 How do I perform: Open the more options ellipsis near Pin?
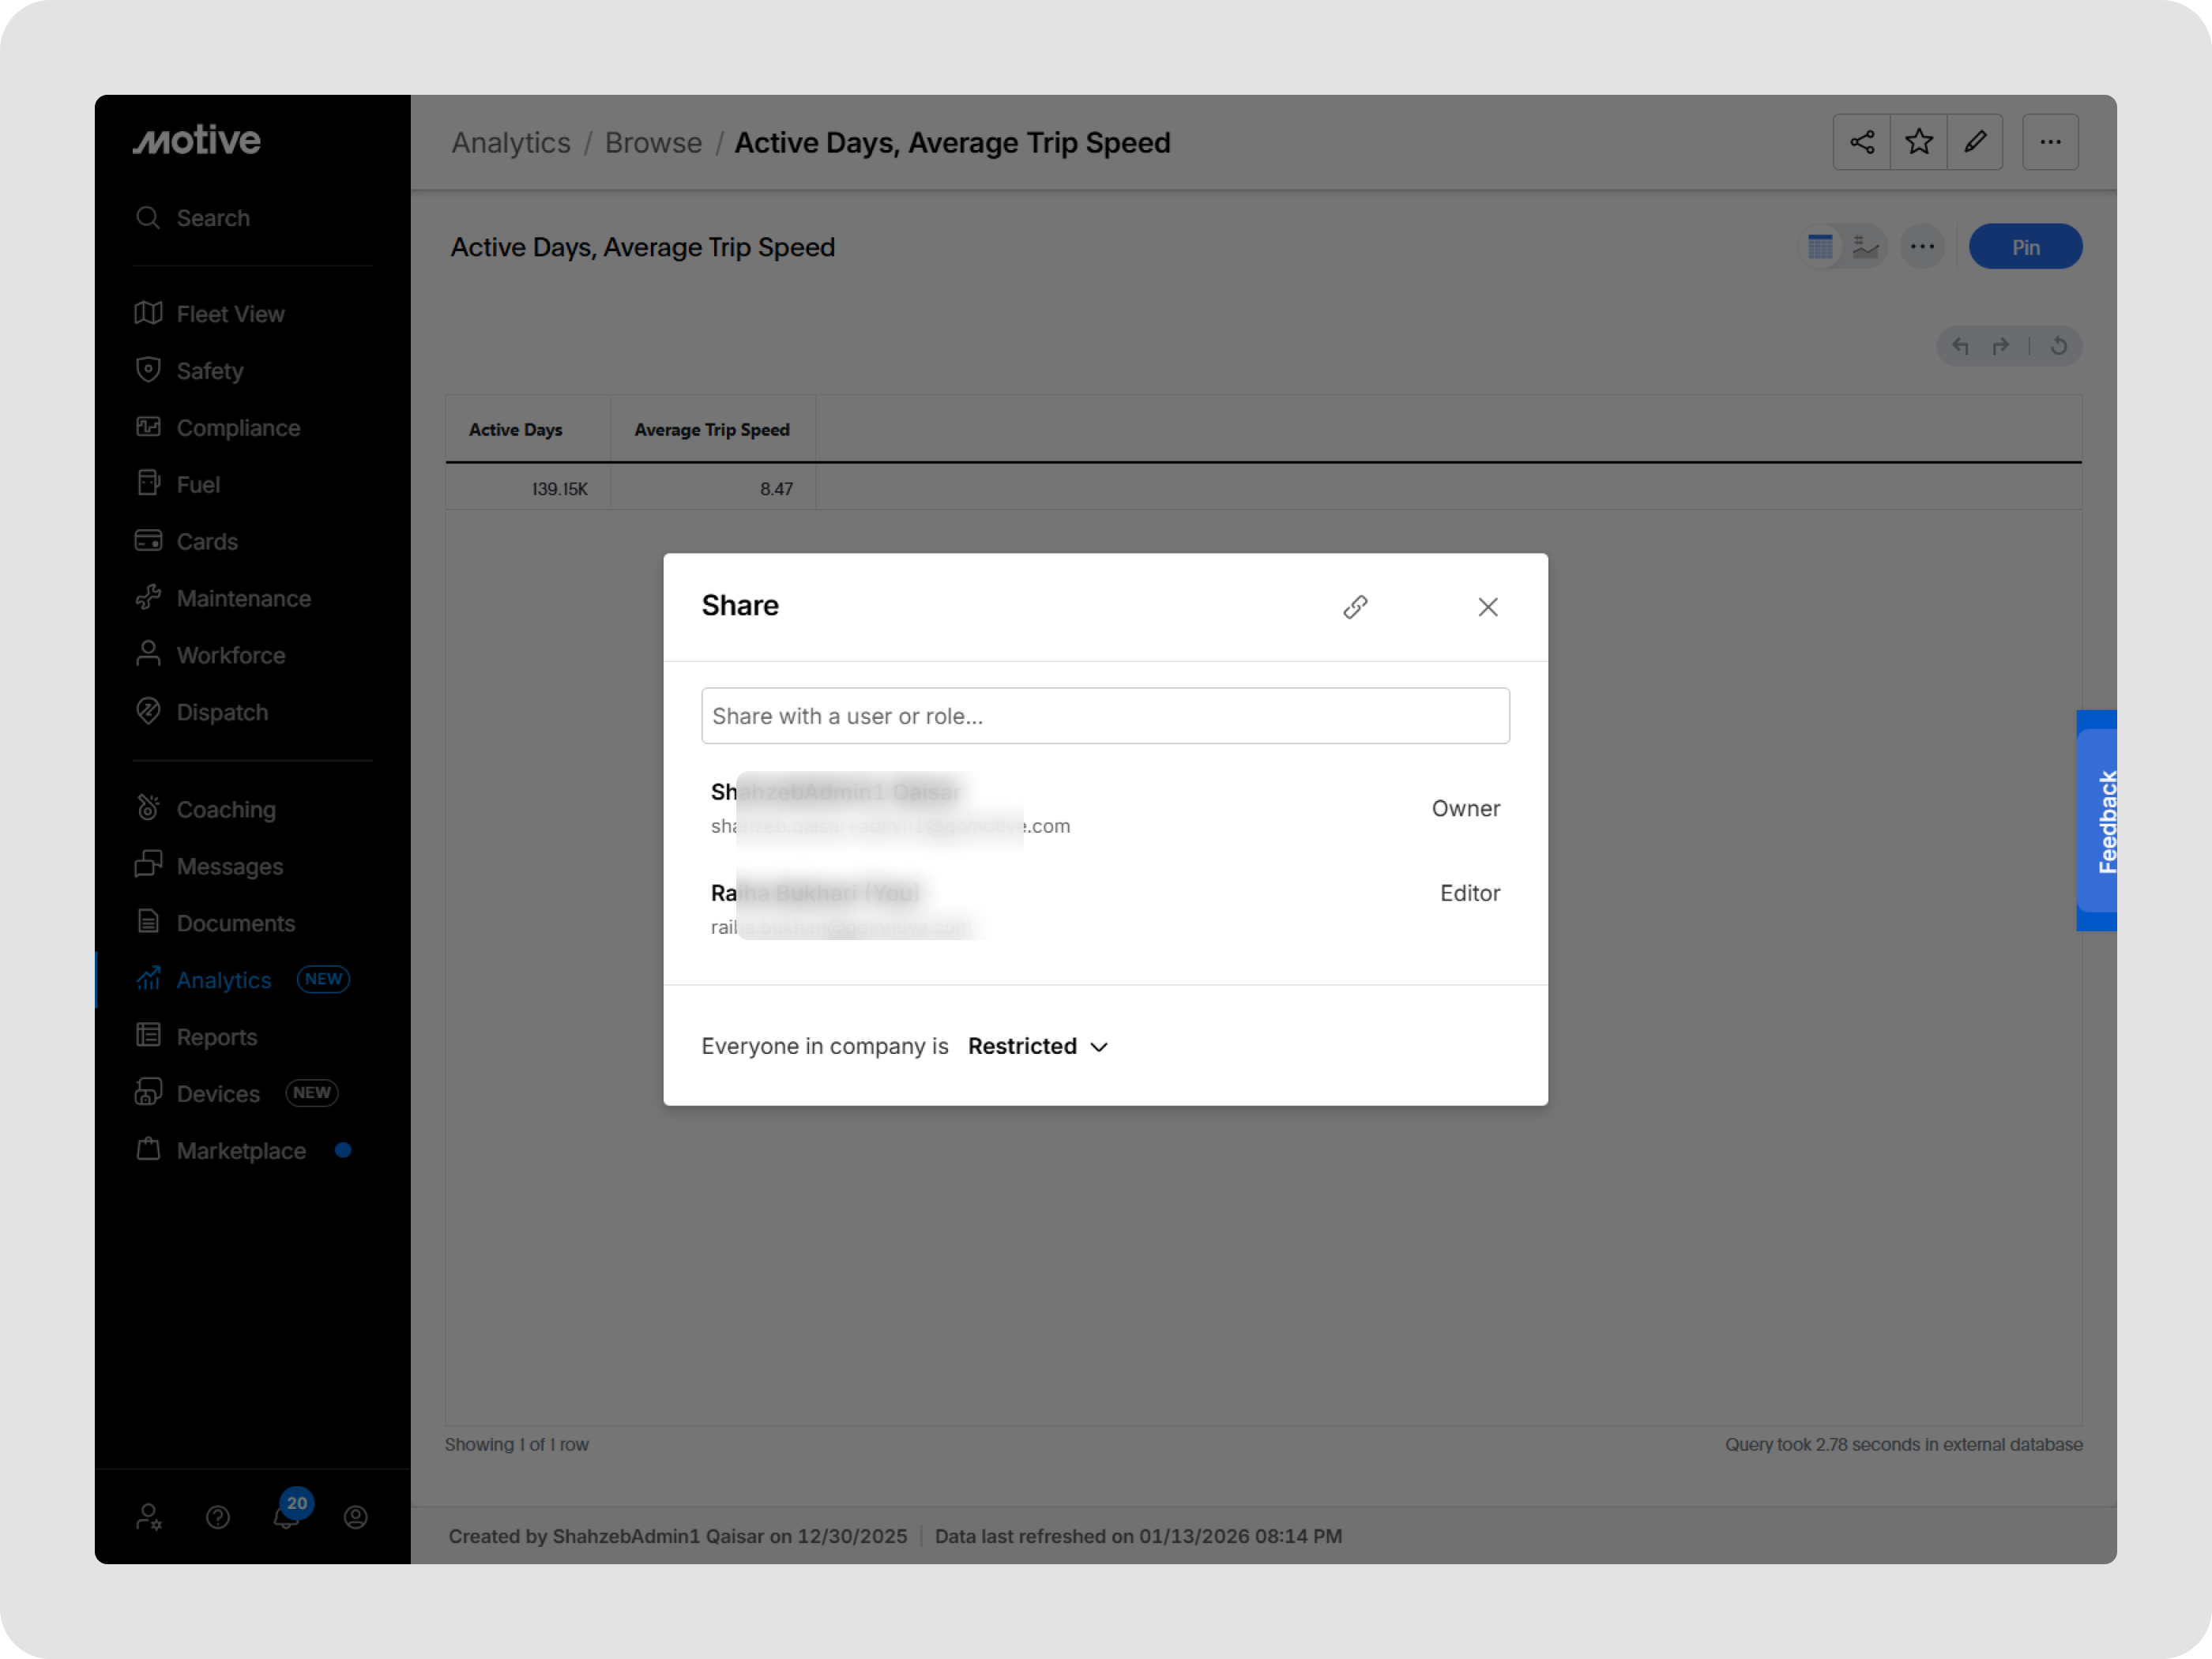1922,246
